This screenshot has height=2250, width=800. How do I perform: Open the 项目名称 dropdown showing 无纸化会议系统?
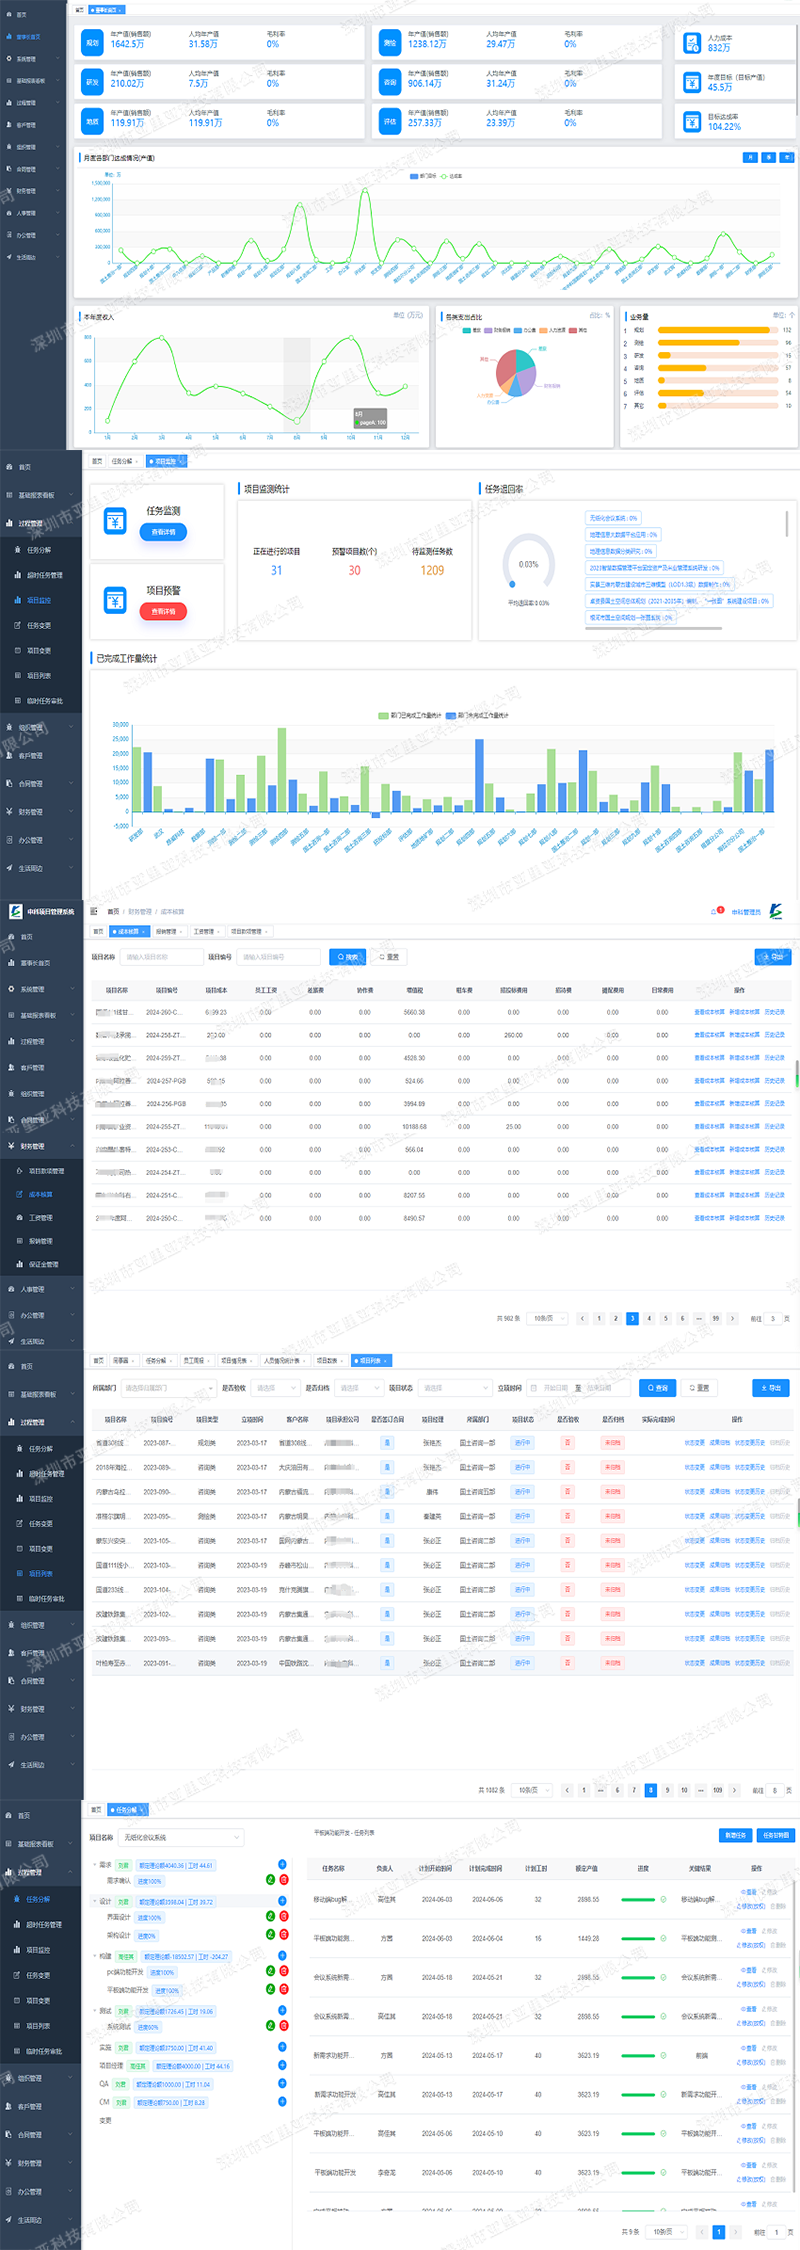tap(181, 1837)
